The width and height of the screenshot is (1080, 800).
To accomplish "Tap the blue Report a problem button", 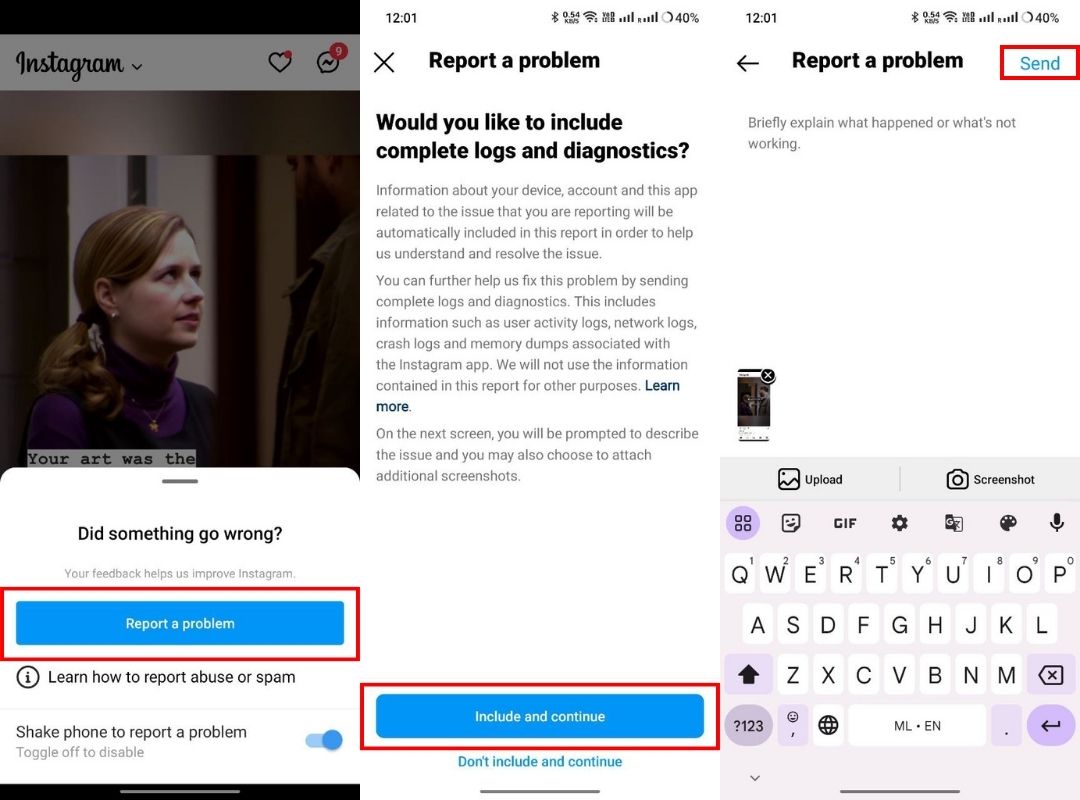I will point(180,623).
